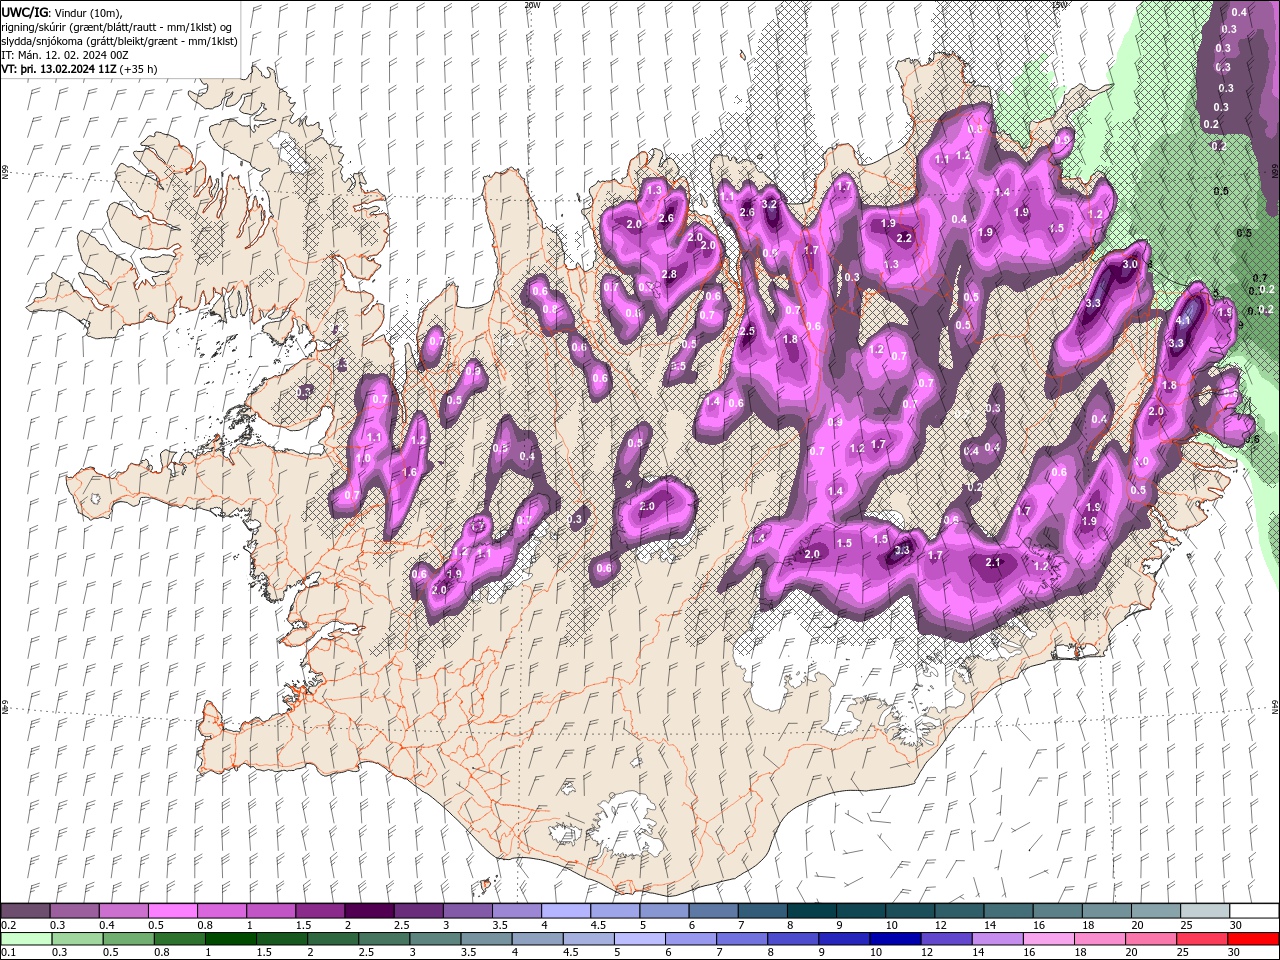1280x960 pixels.
Task: Click the "3.2" snowfall value on the map
Action: coord(769,204)
